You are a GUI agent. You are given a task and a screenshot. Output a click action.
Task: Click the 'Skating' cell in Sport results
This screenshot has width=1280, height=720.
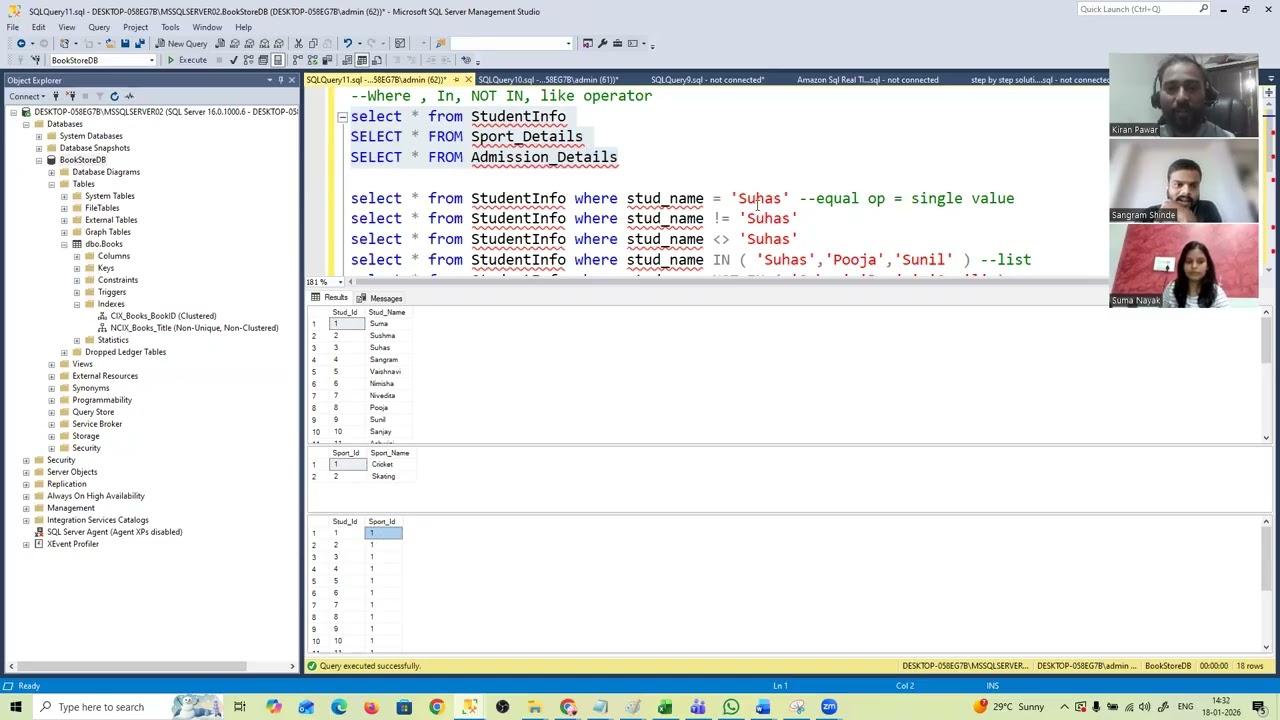pos(389,477)
